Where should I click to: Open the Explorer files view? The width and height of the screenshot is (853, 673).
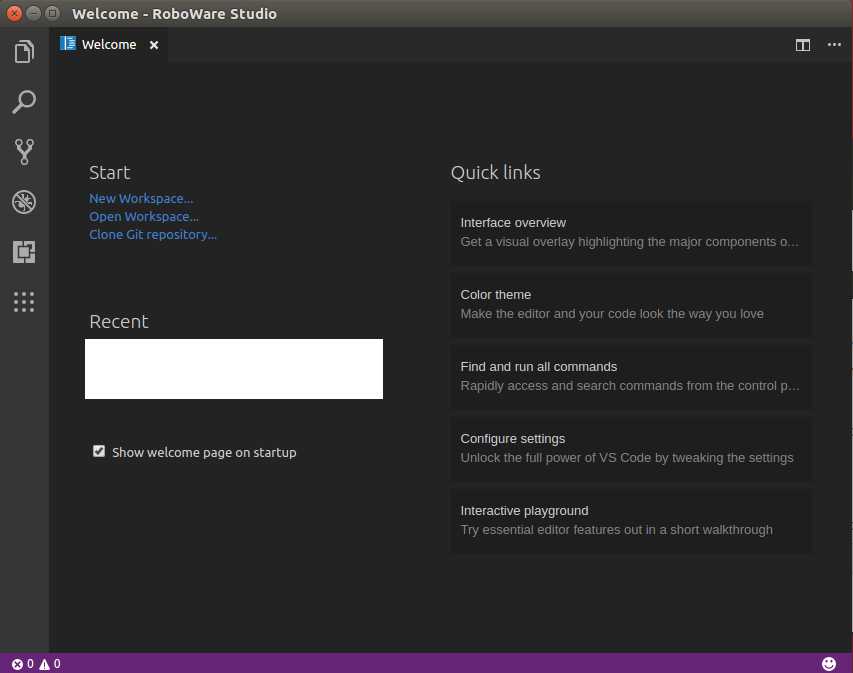click(x=24, y=52)
